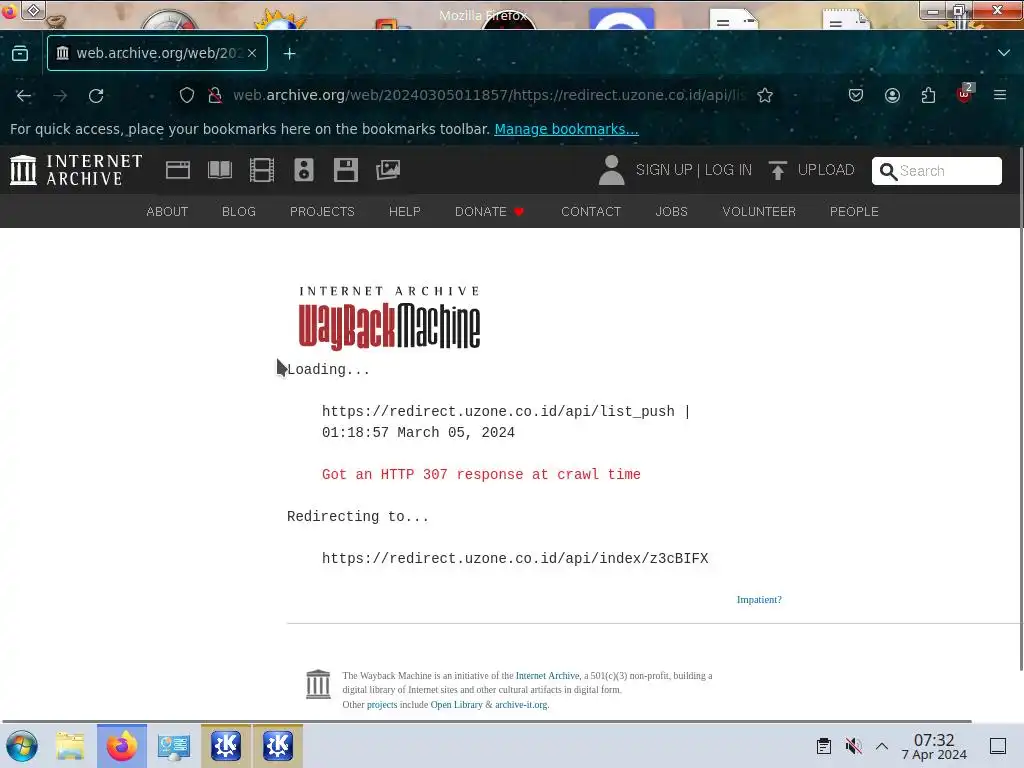Close the web.archive.org tab
The image size is (1024, 768).
click(252, 53)
